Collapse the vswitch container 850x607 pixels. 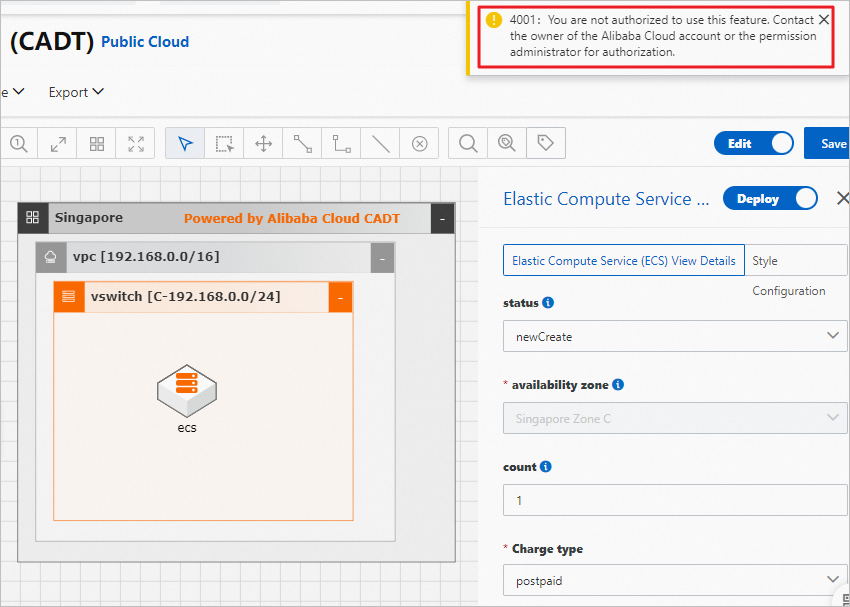coord(340,297)
